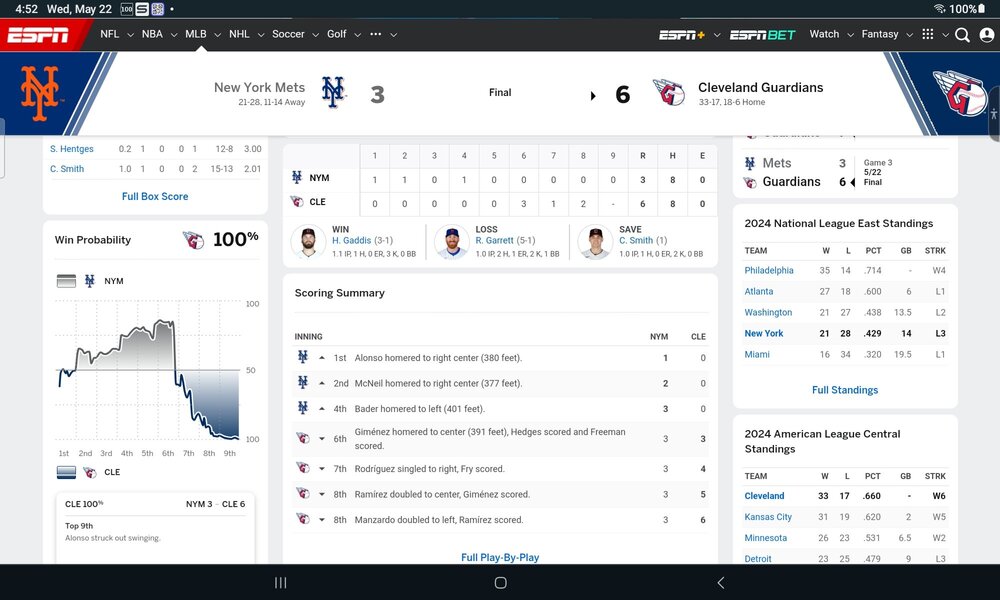1000x600 pixels.
Task: Open the NBA menu item
Action: pos(152,34)
